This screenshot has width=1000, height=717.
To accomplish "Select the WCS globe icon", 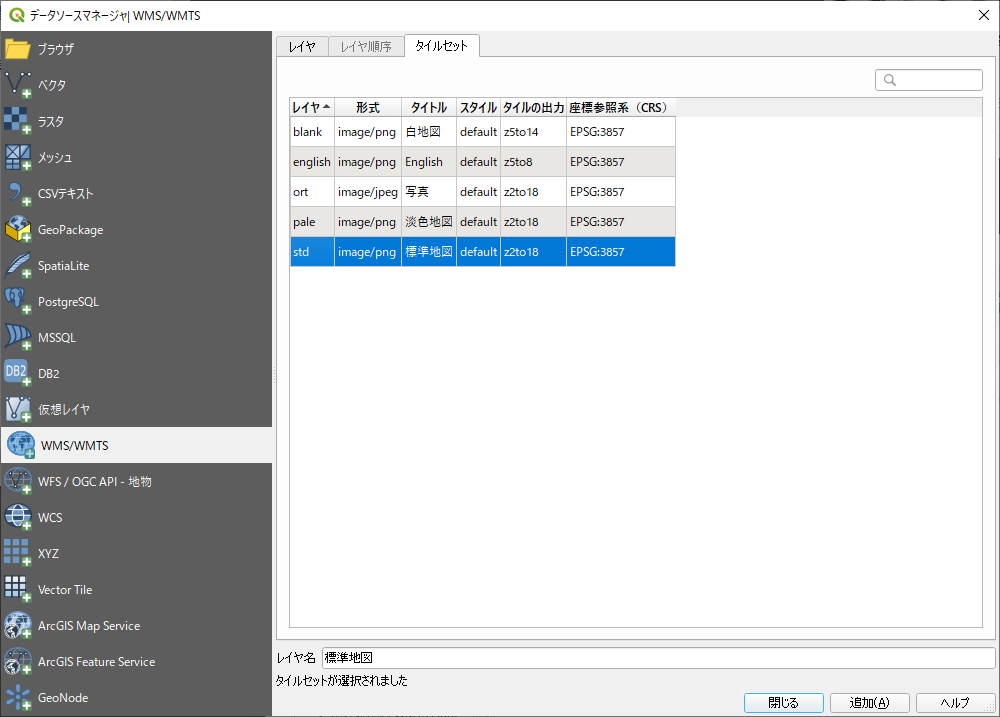I will click(x=17, y=517).
